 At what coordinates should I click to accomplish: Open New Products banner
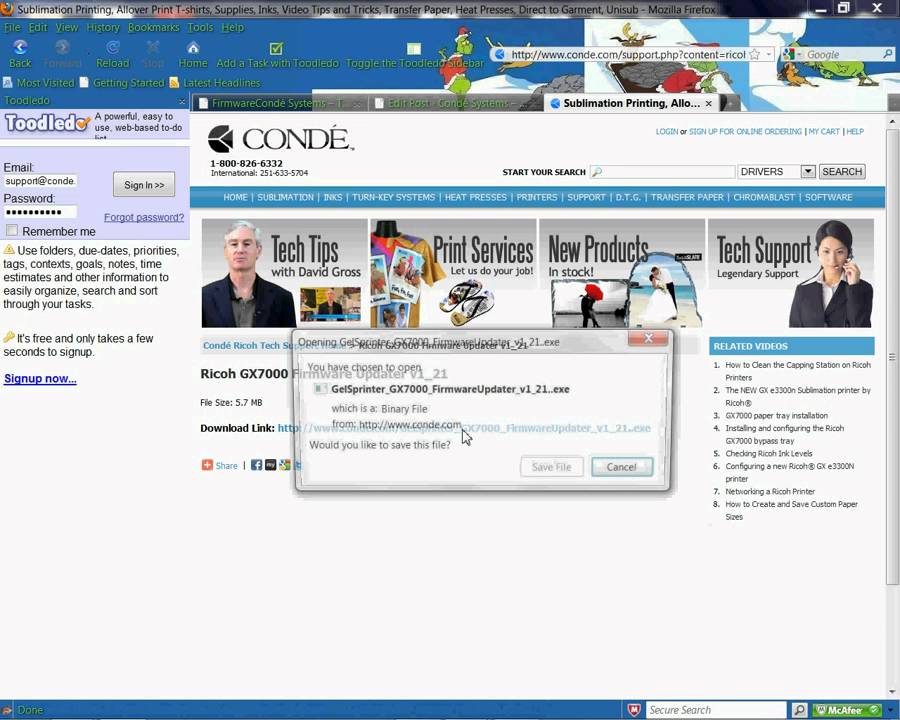[622, 273]
